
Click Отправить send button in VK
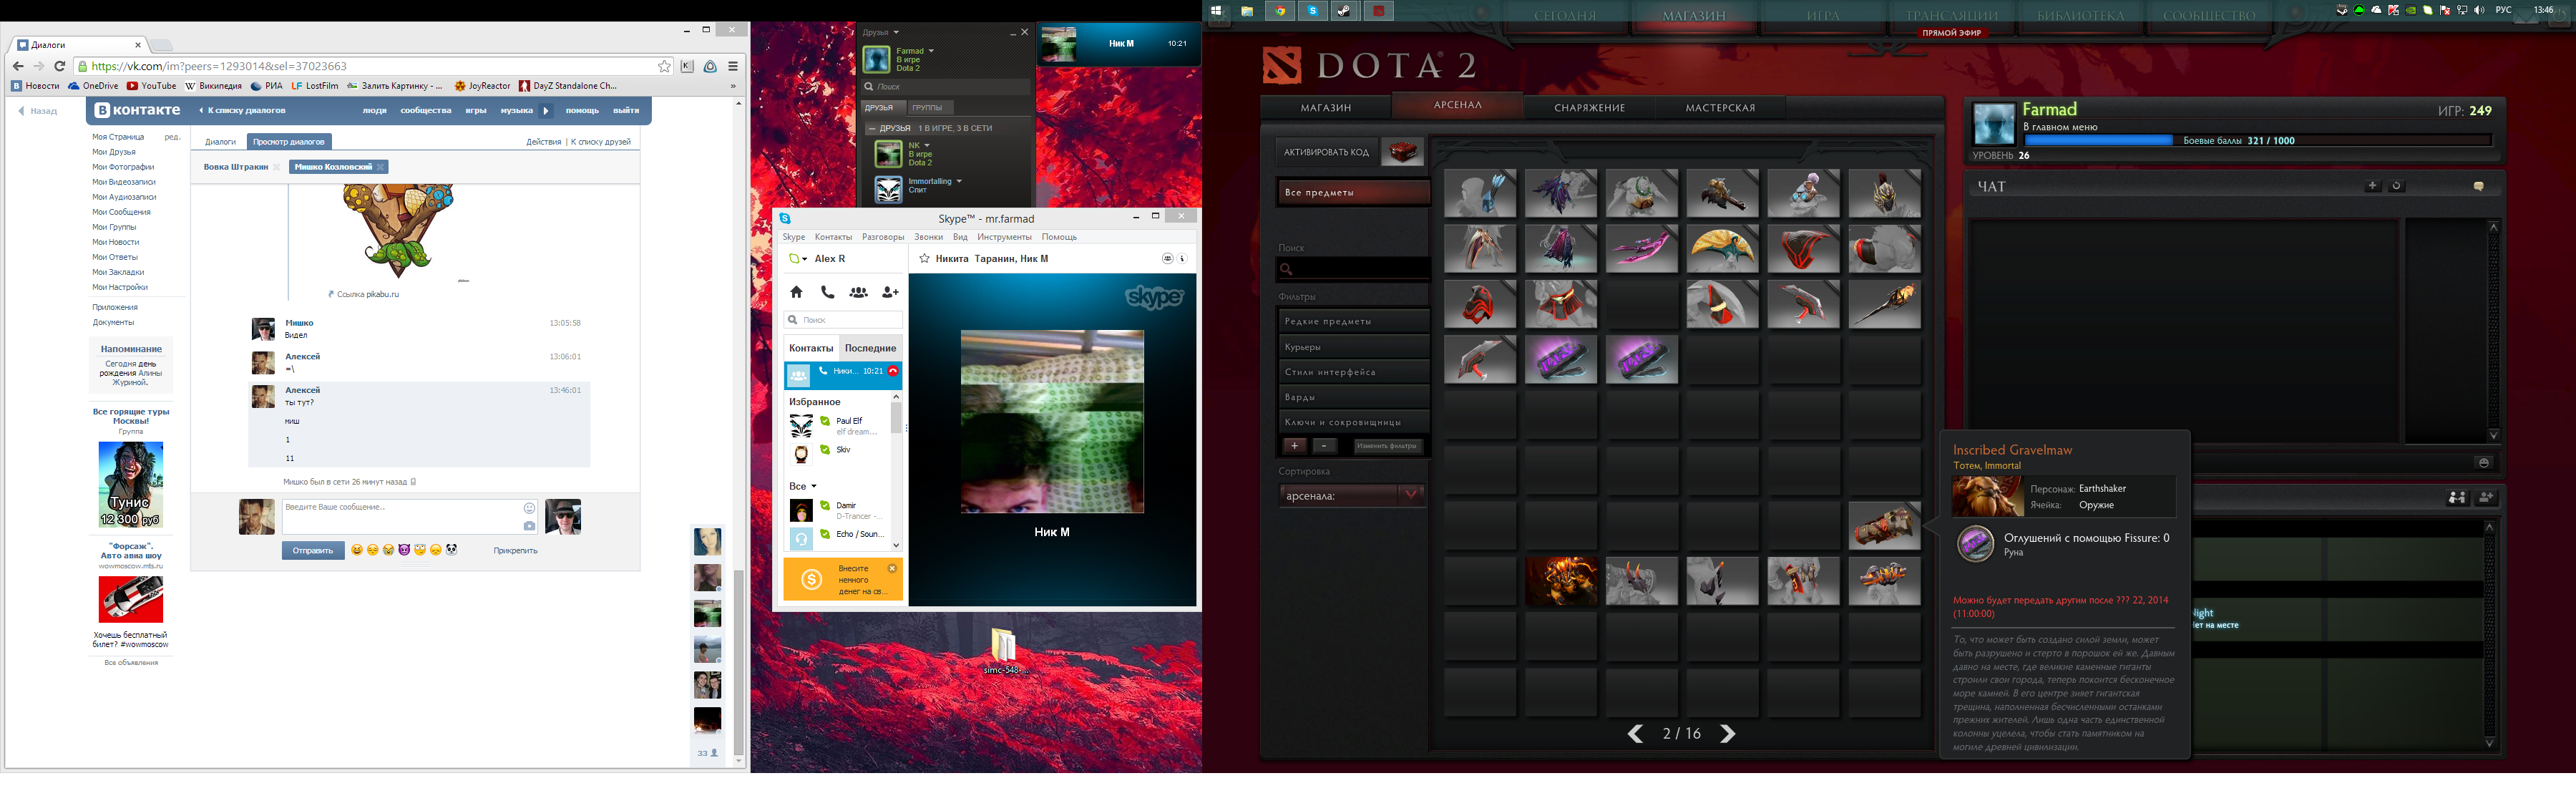[313, 550]
